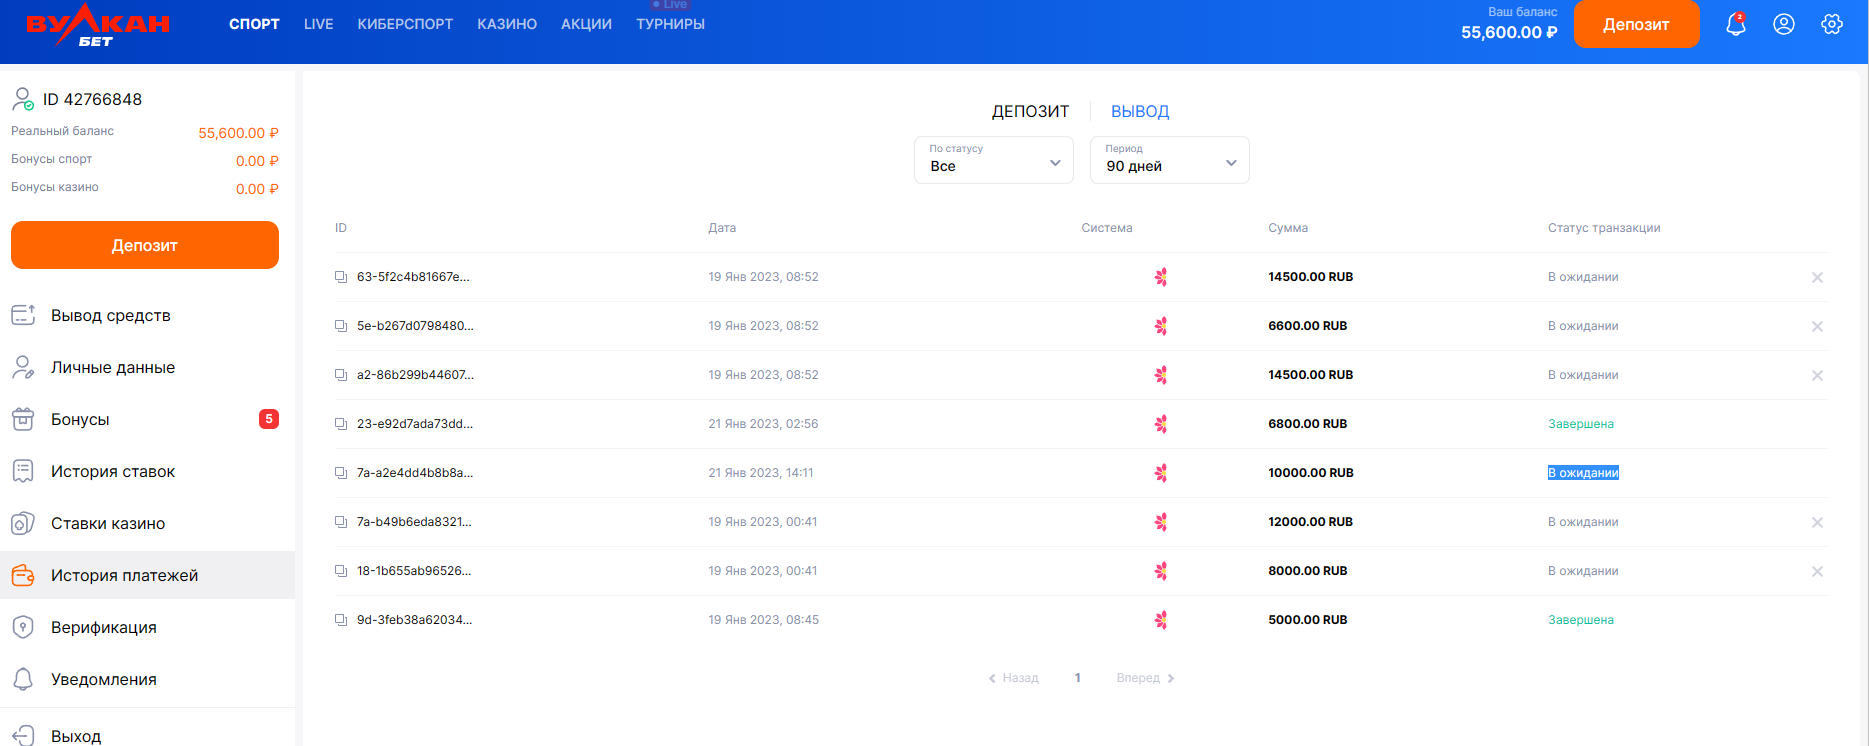Open Верификация in sidebar
This screenshot has width=1869, height=746.
point(147,627)
